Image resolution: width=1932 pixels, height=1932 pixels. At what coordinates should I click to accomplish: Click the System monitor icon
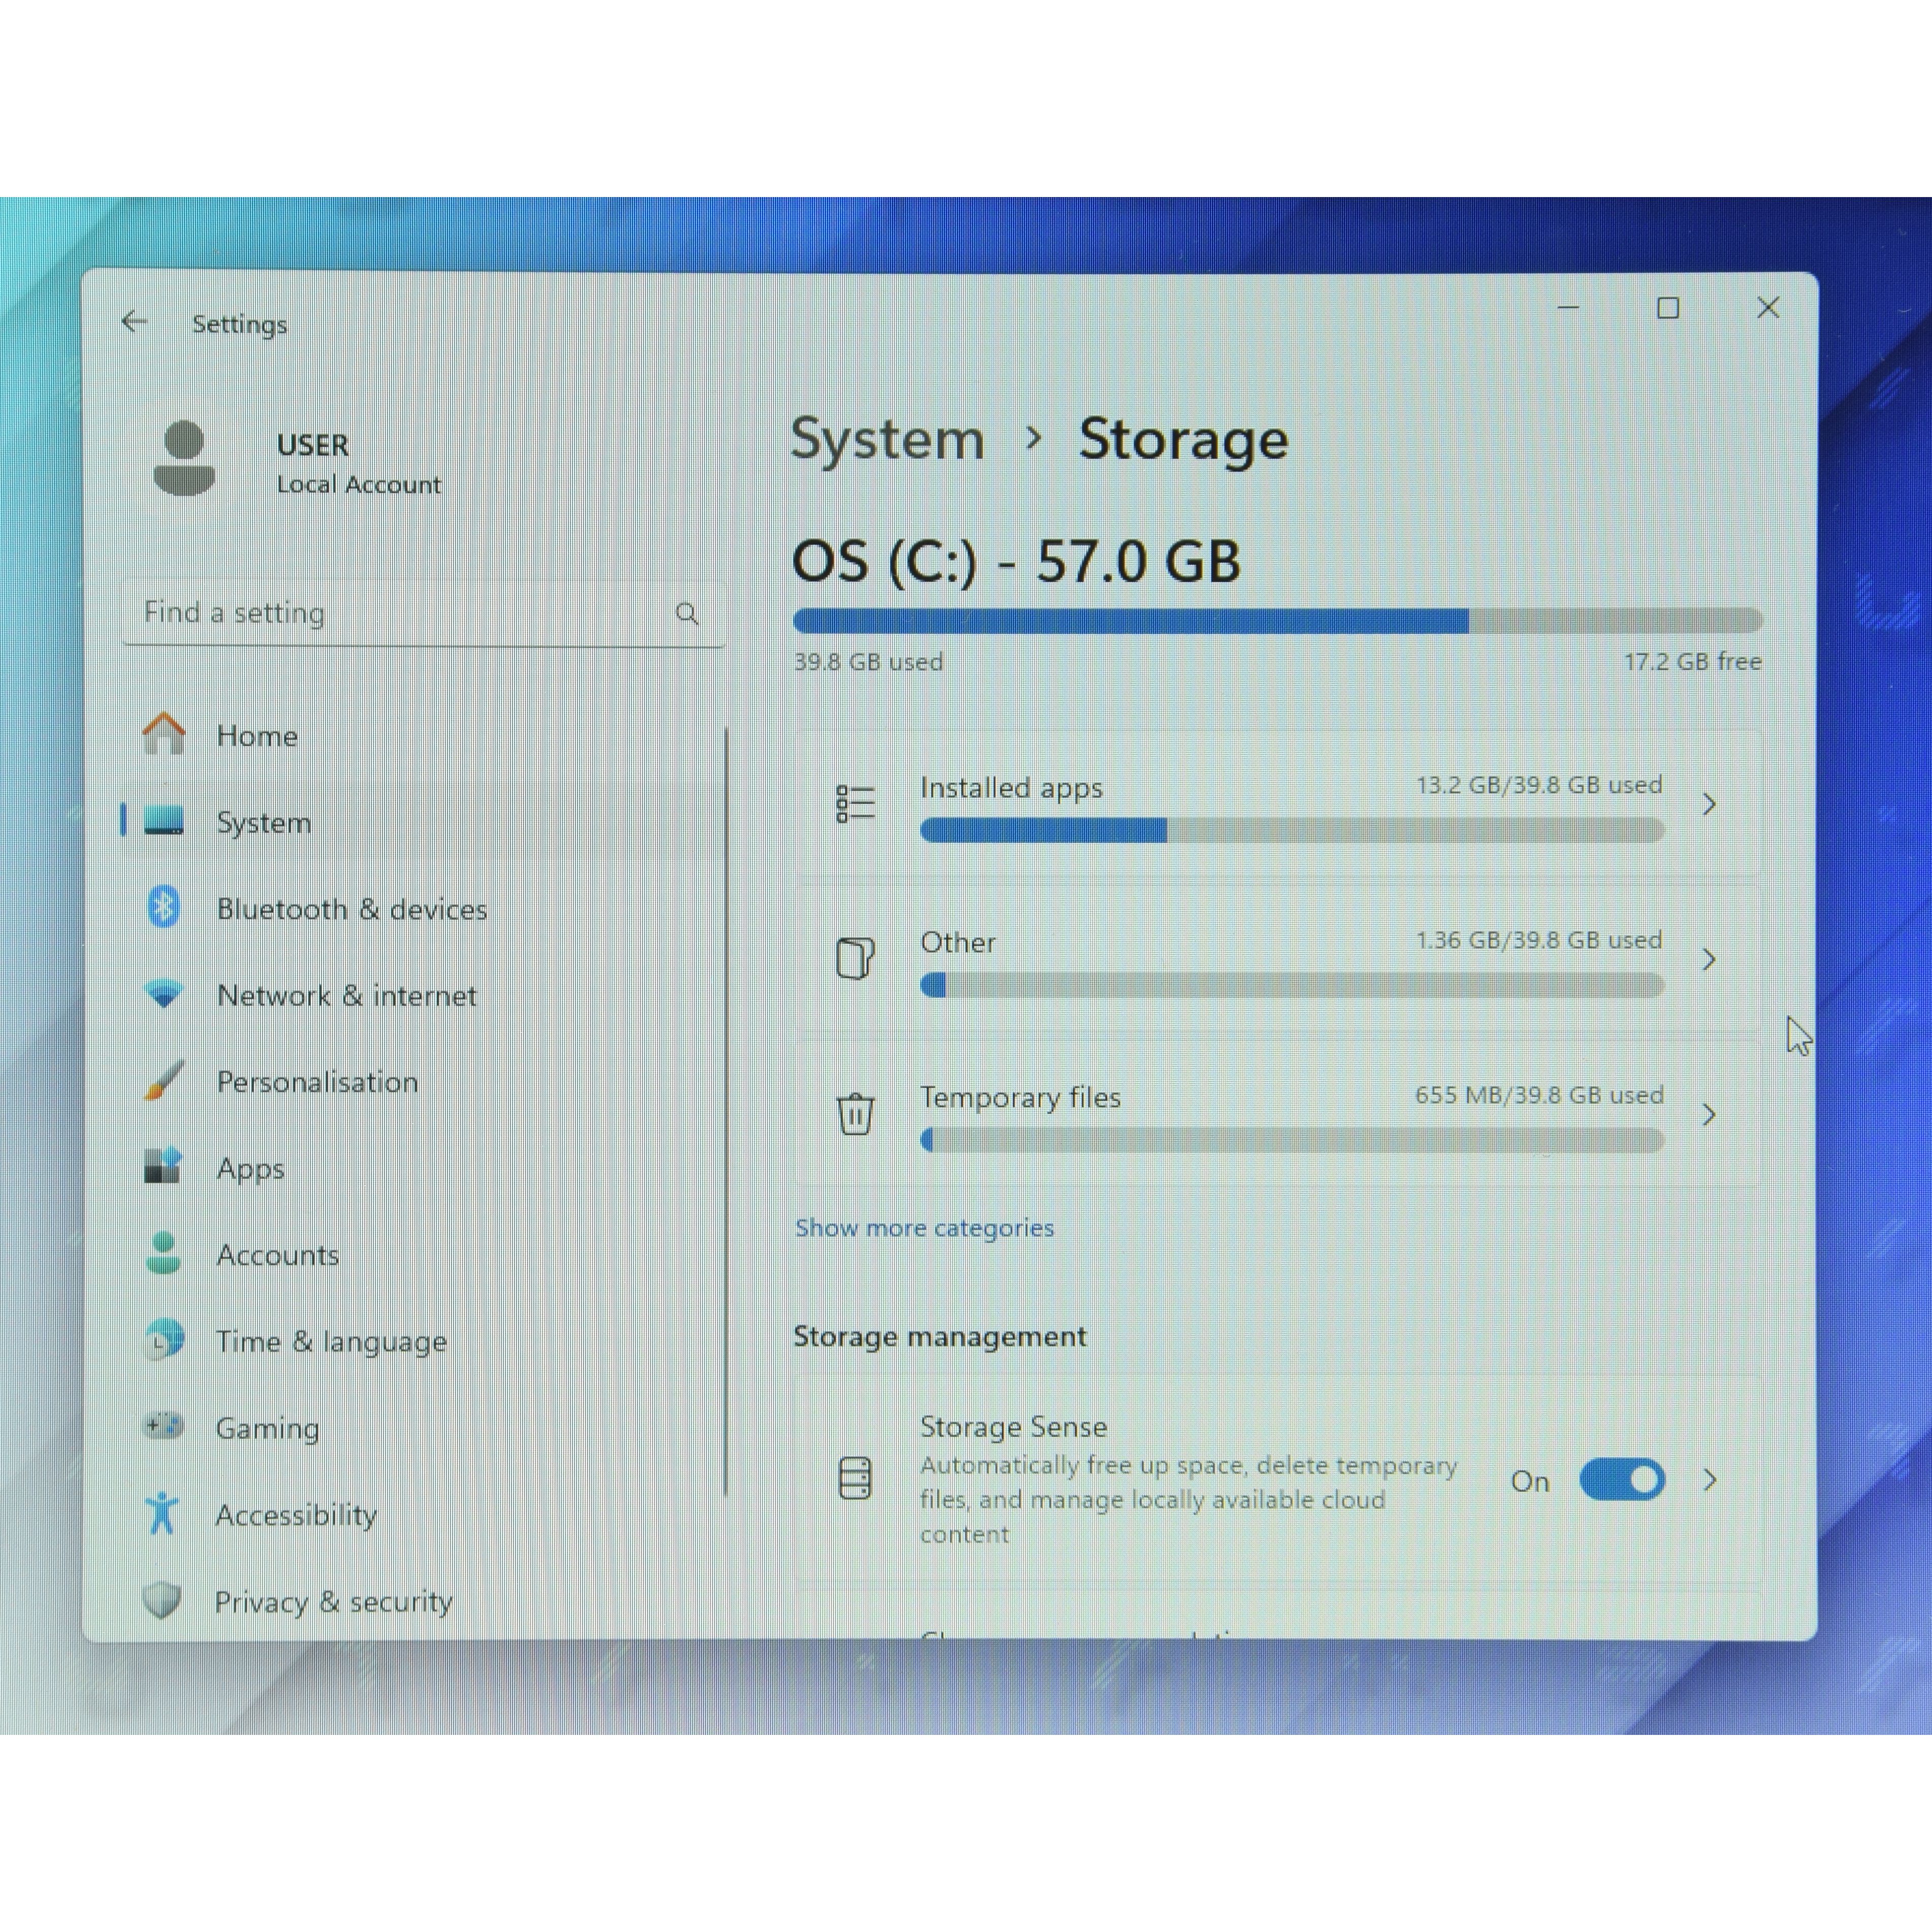tap(164, 821)
